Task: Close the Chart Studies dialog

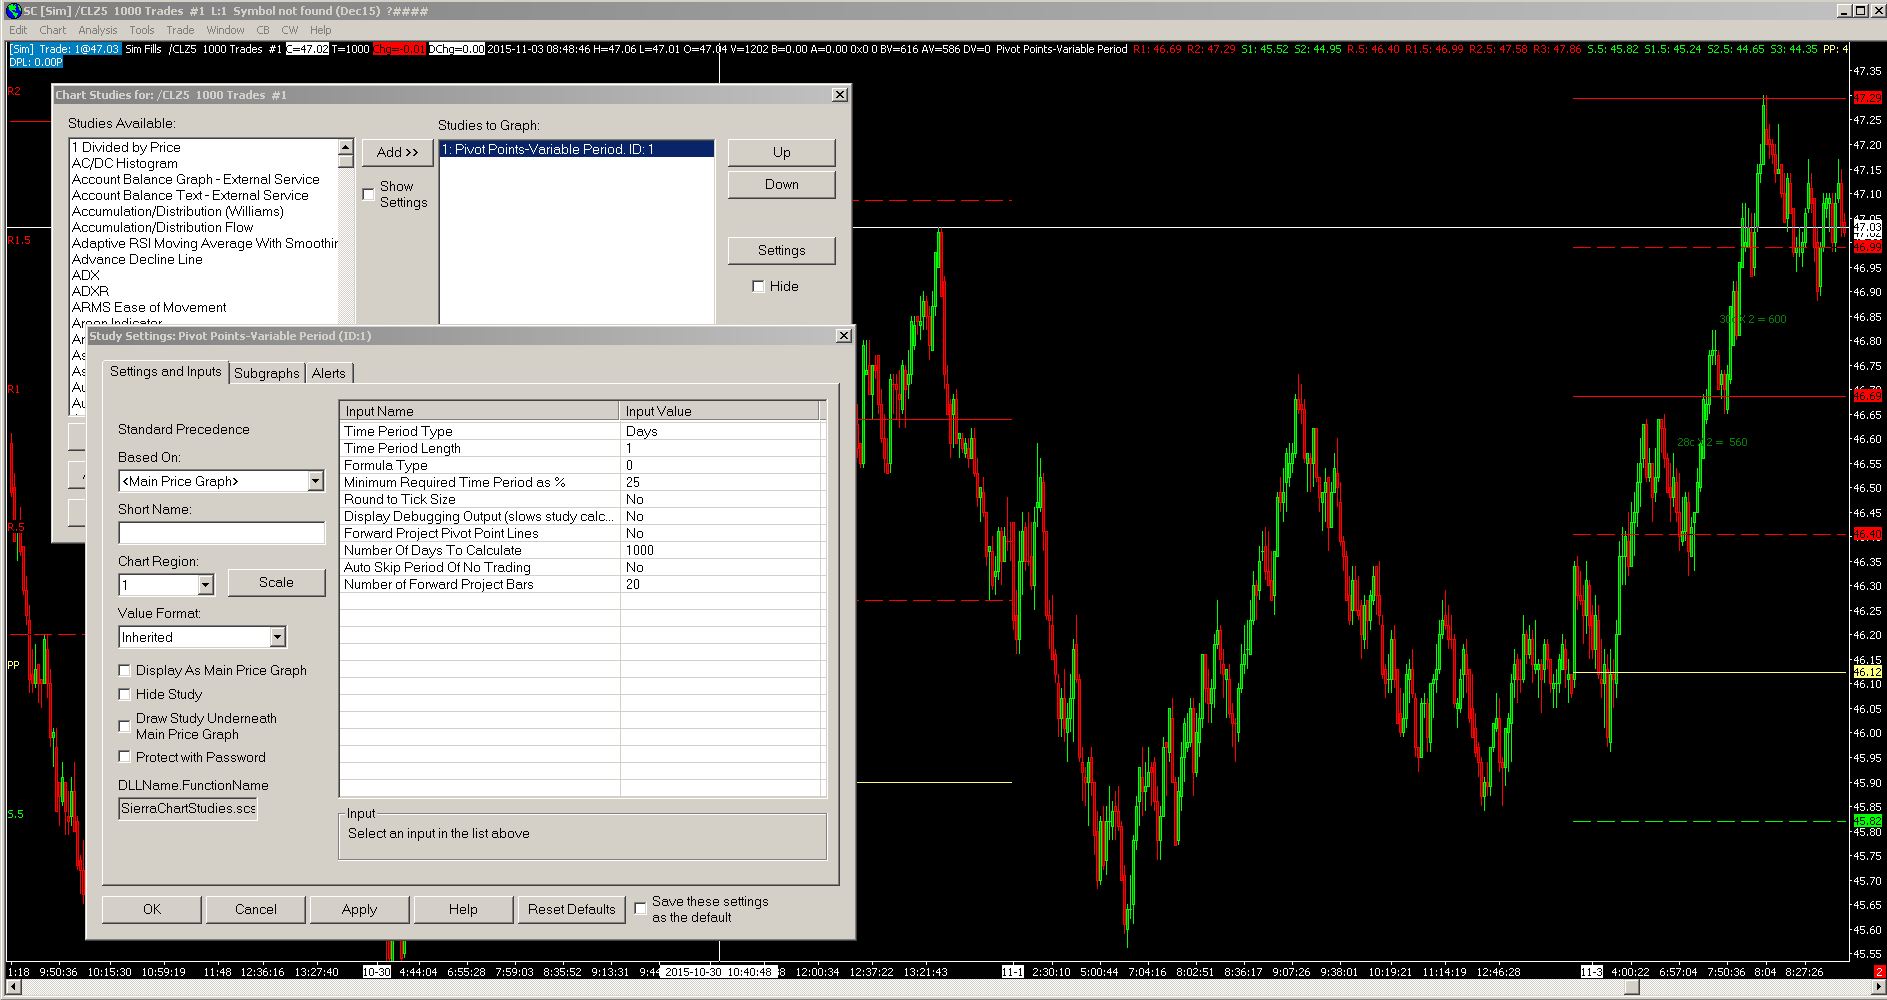Action: click(x=840, y=94)
